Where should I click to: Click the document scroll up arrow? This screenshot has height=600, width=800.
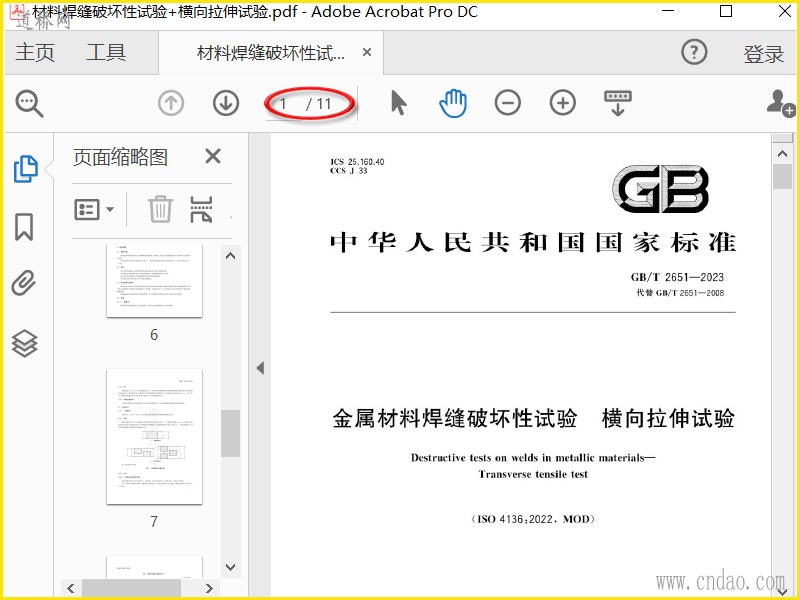pyautogui.click(x=782, y=154)
